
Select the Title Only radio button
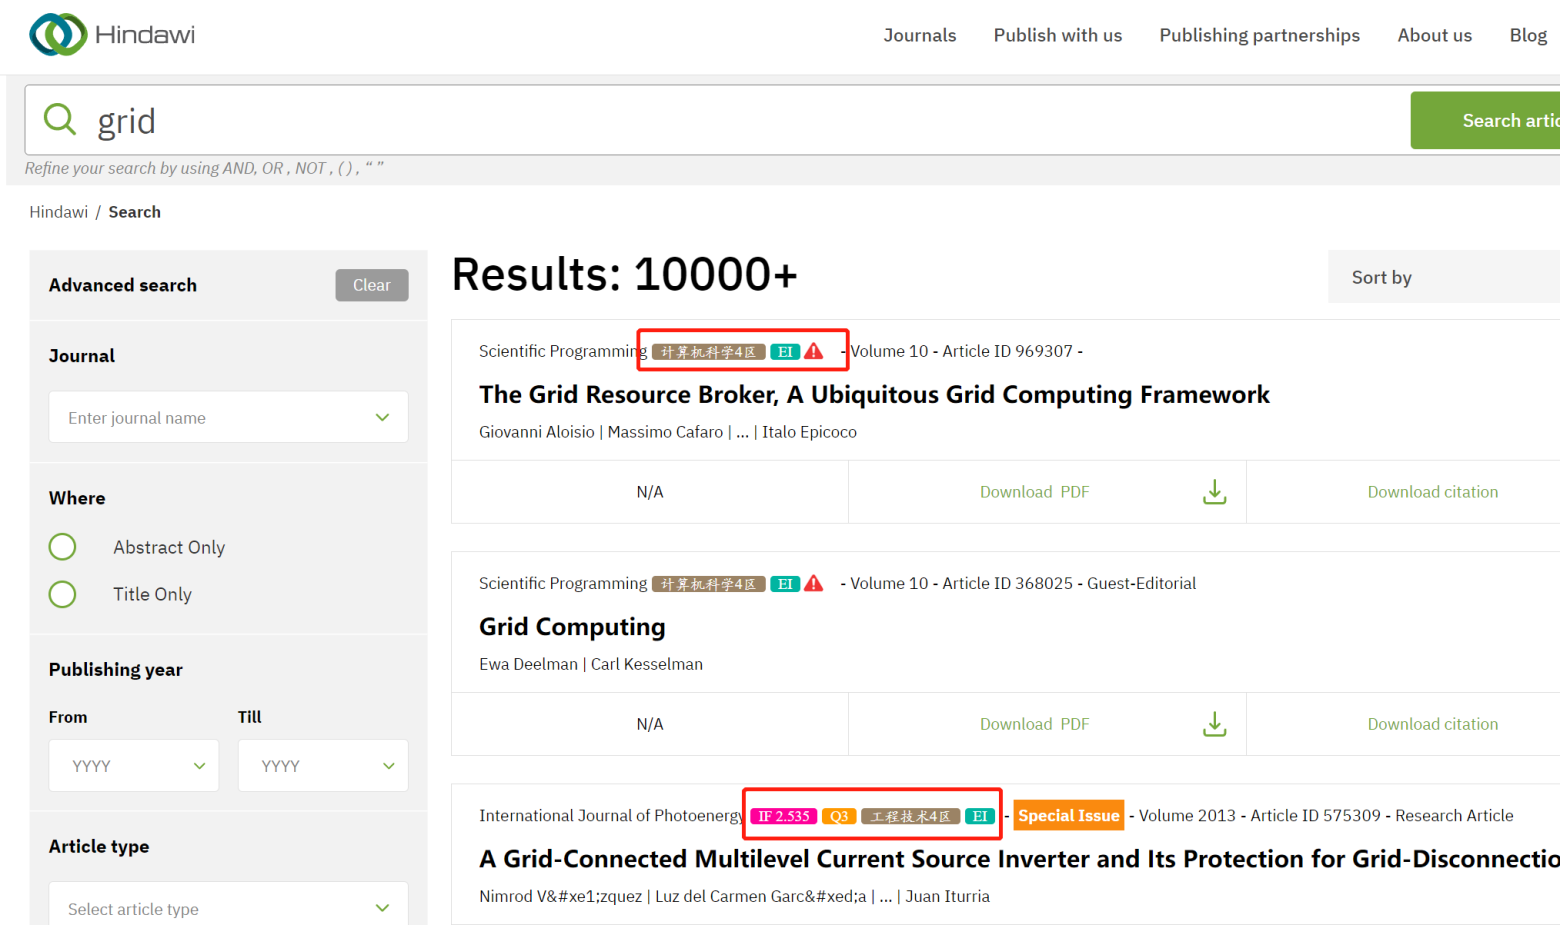pyautogui.click(x=63, y=594)
